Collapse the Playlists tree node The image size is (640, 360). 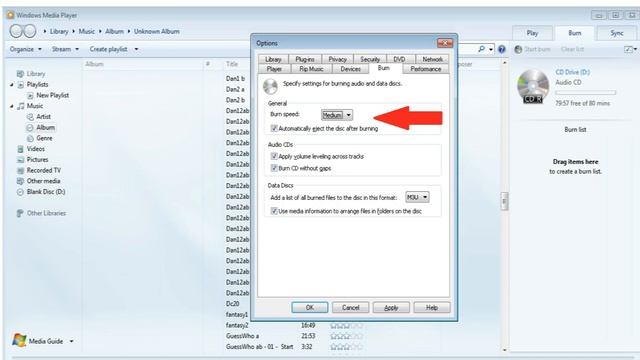(x=11, y=85)
